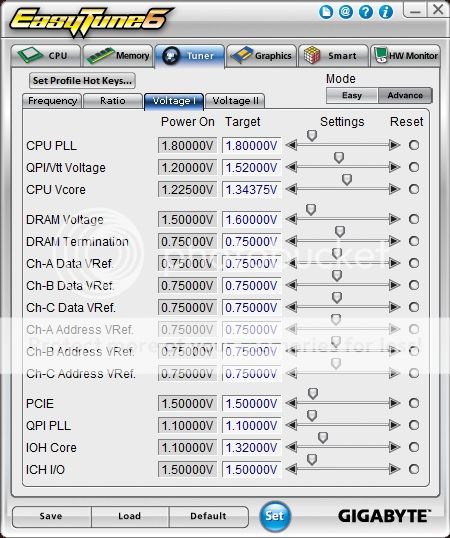Click the @ email icon in title bar

[x=346, y=12]
